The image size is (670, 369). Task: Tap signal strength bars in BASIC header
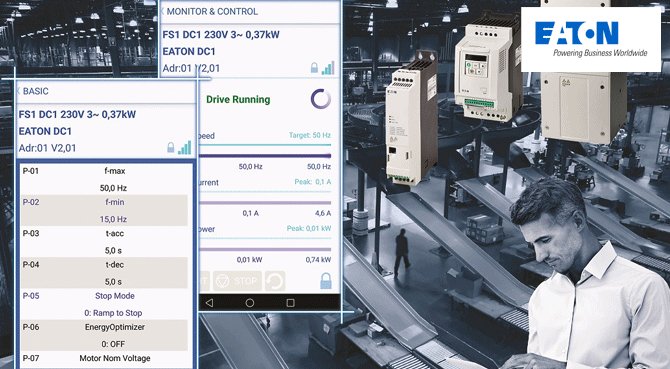185,148
